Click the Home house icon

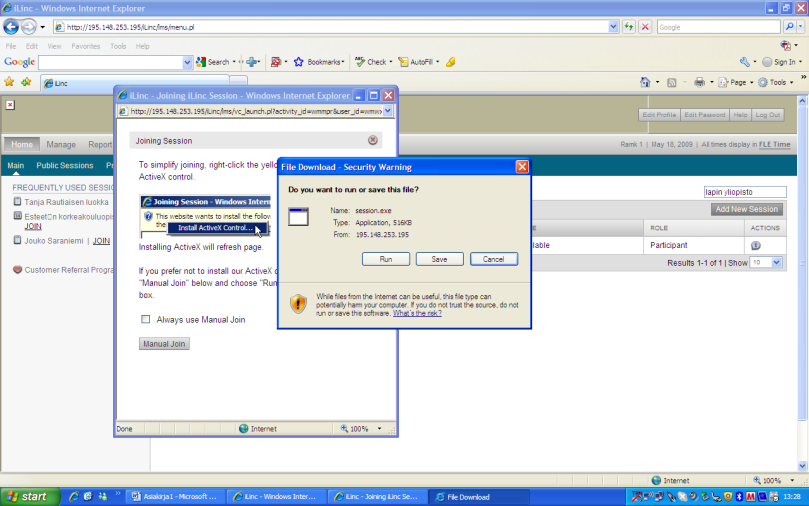click(x=645, y=82)
